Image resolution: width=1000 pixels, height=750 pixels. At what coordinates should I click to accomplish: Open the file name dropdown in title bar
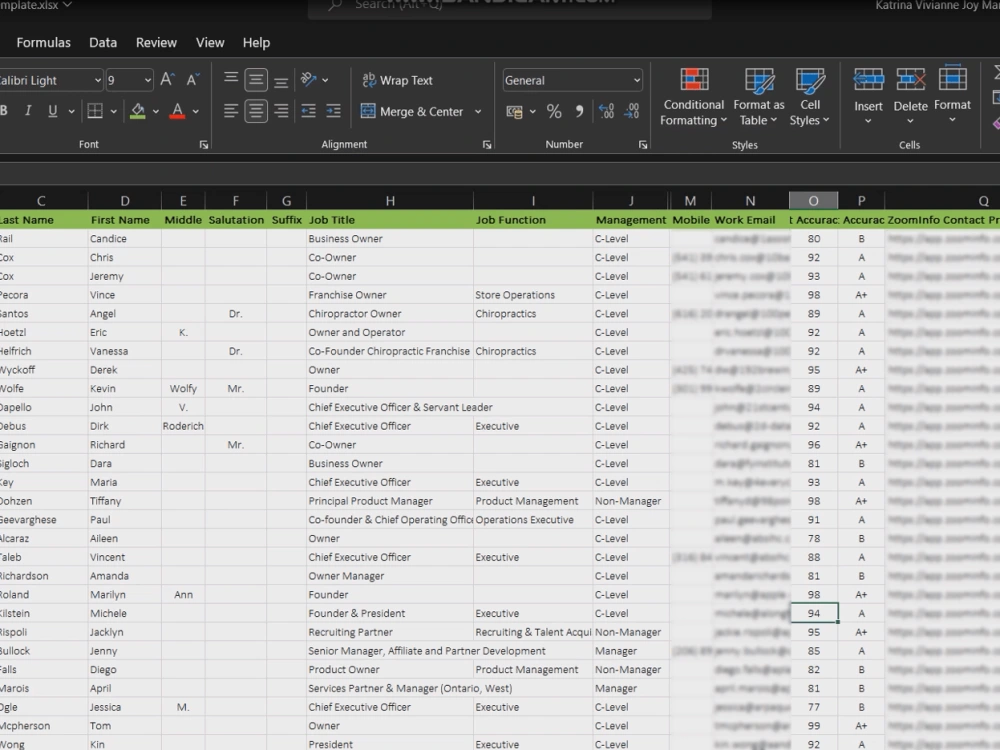(x=68, y=5)
